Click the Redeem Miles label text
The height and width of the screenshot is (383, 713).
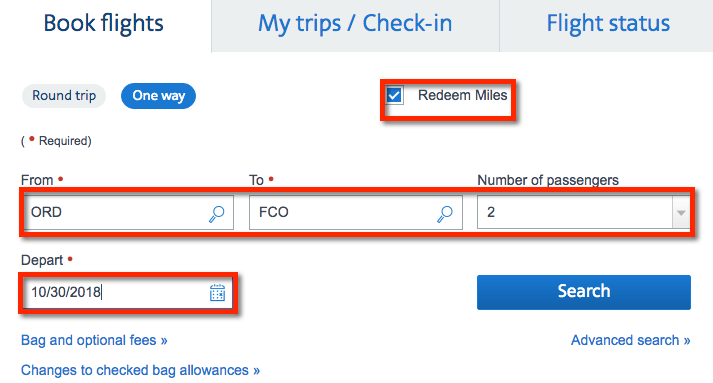click(x=462, y=95)
